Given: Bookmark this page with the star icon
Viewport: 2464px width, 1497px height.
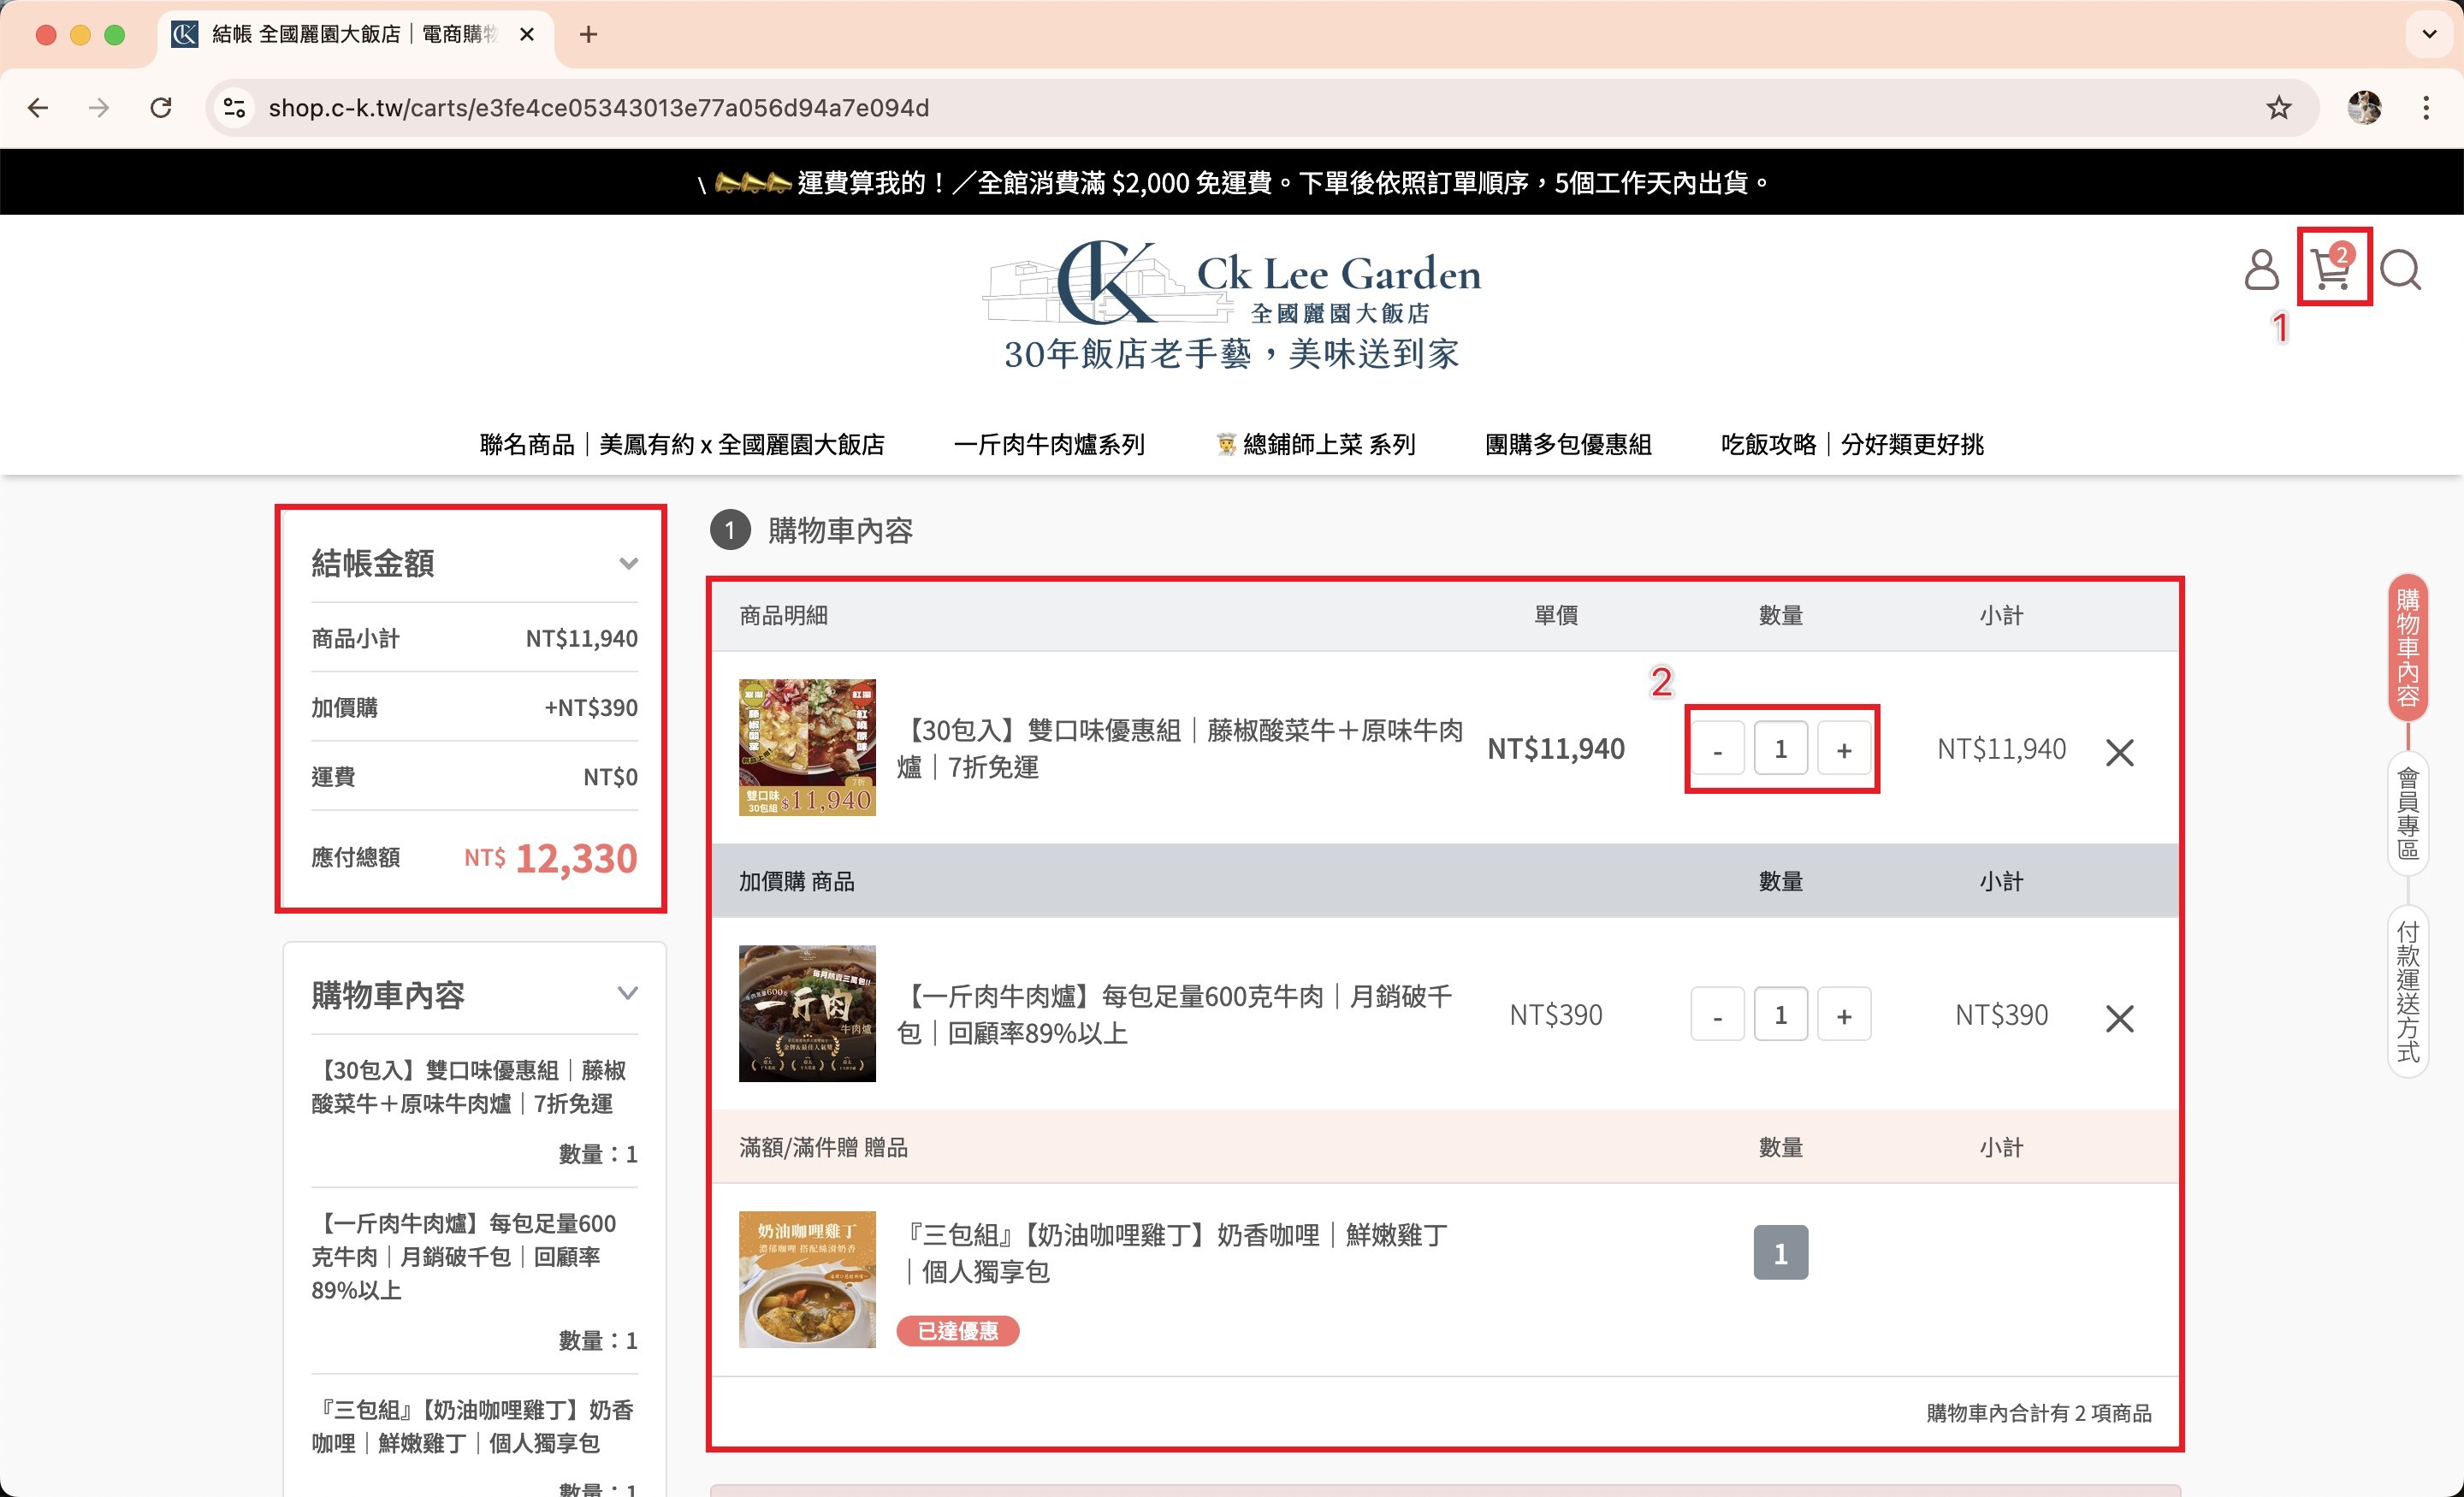Looking at the screenshot, I should (2279, 108).
